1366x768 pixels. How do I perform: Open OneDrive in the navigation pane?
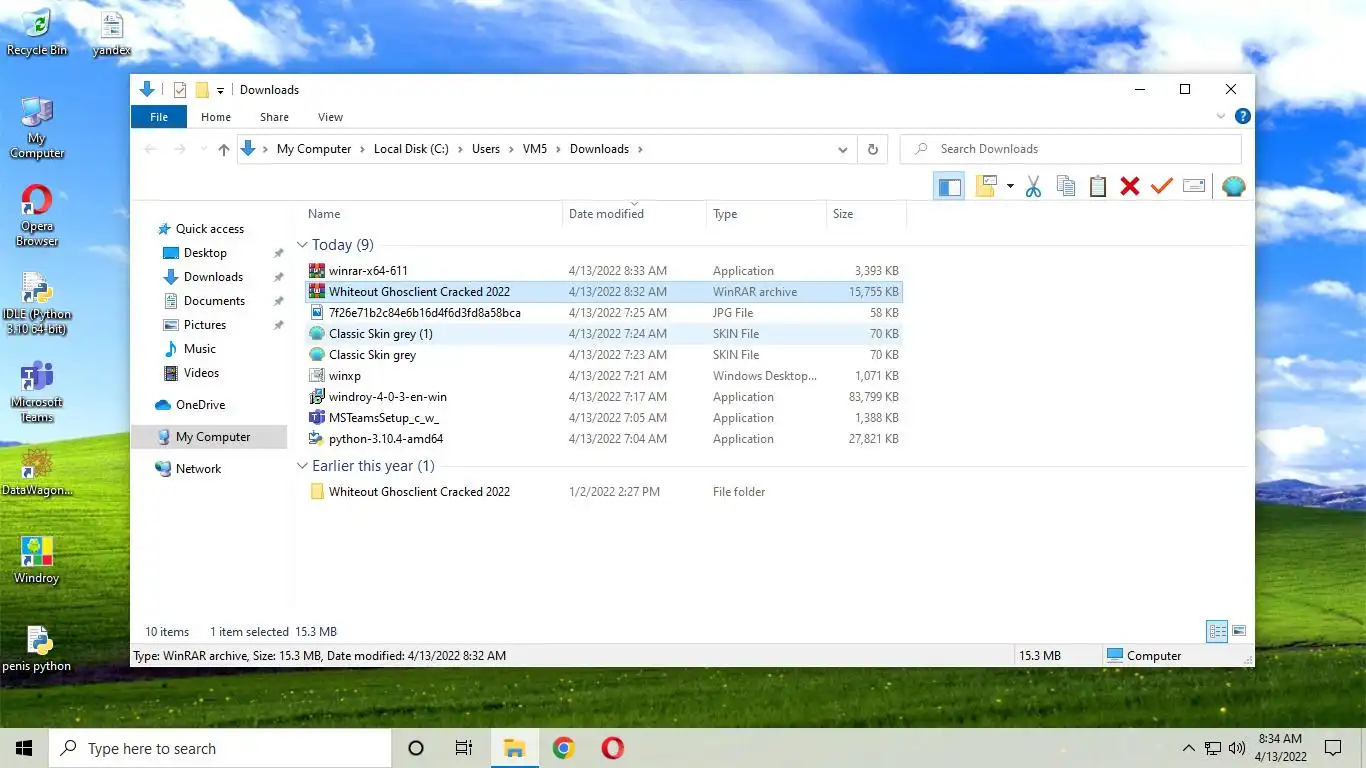(x=200, y=405)
